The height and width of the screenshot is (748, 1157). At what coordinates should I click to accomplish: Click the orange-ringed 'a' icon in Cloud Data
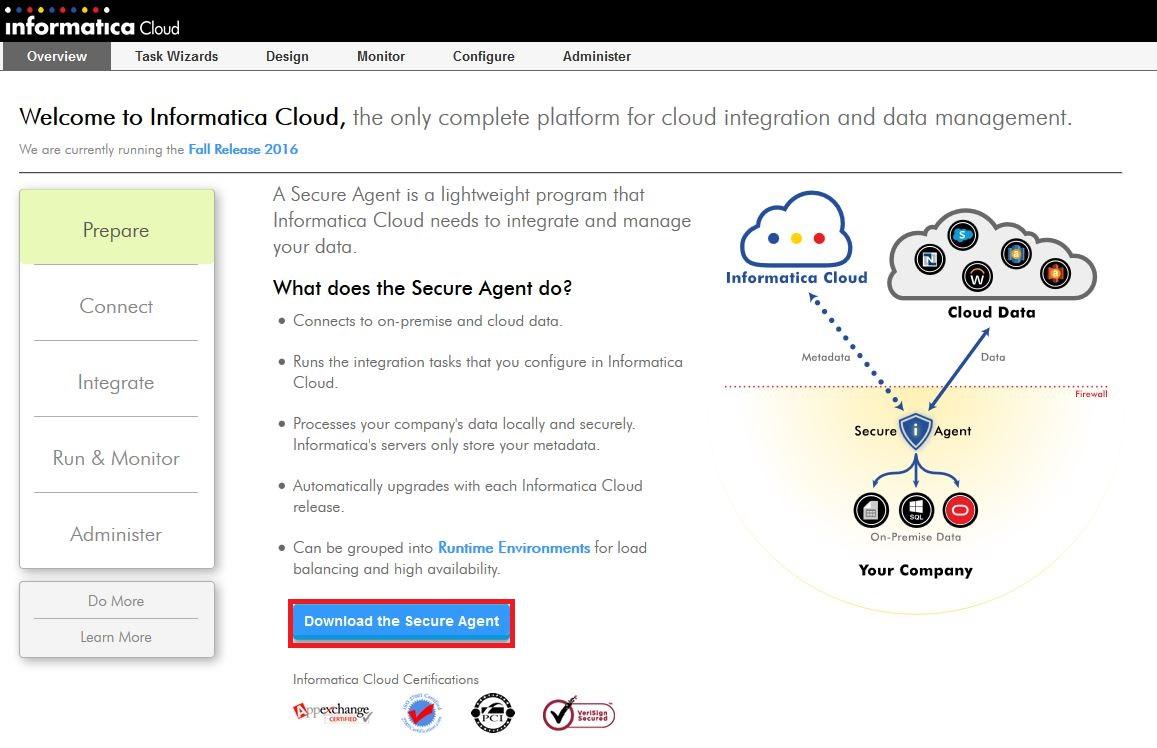pyautogui.click(x=1055, y=273)
